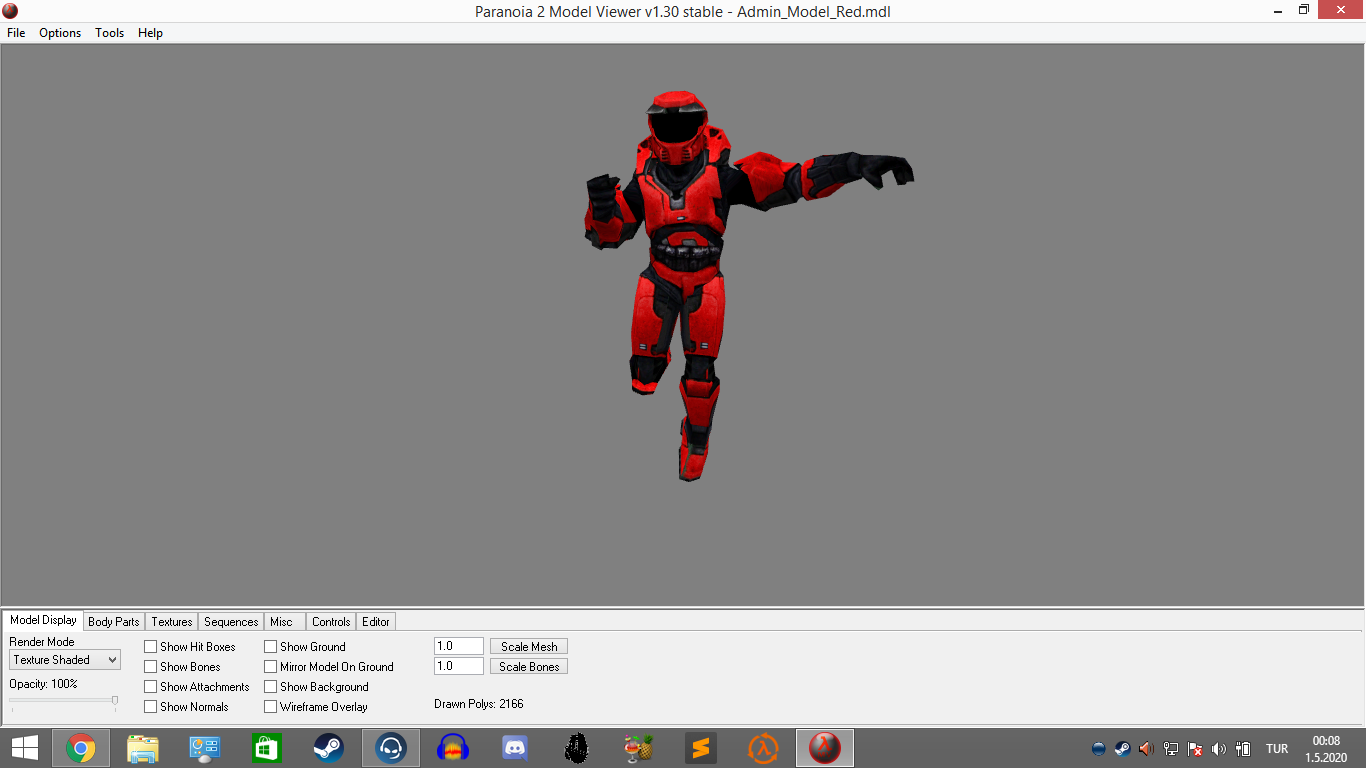Click the 'Render Mode' label
This screenshot has height=768, width=1366.
42,642
